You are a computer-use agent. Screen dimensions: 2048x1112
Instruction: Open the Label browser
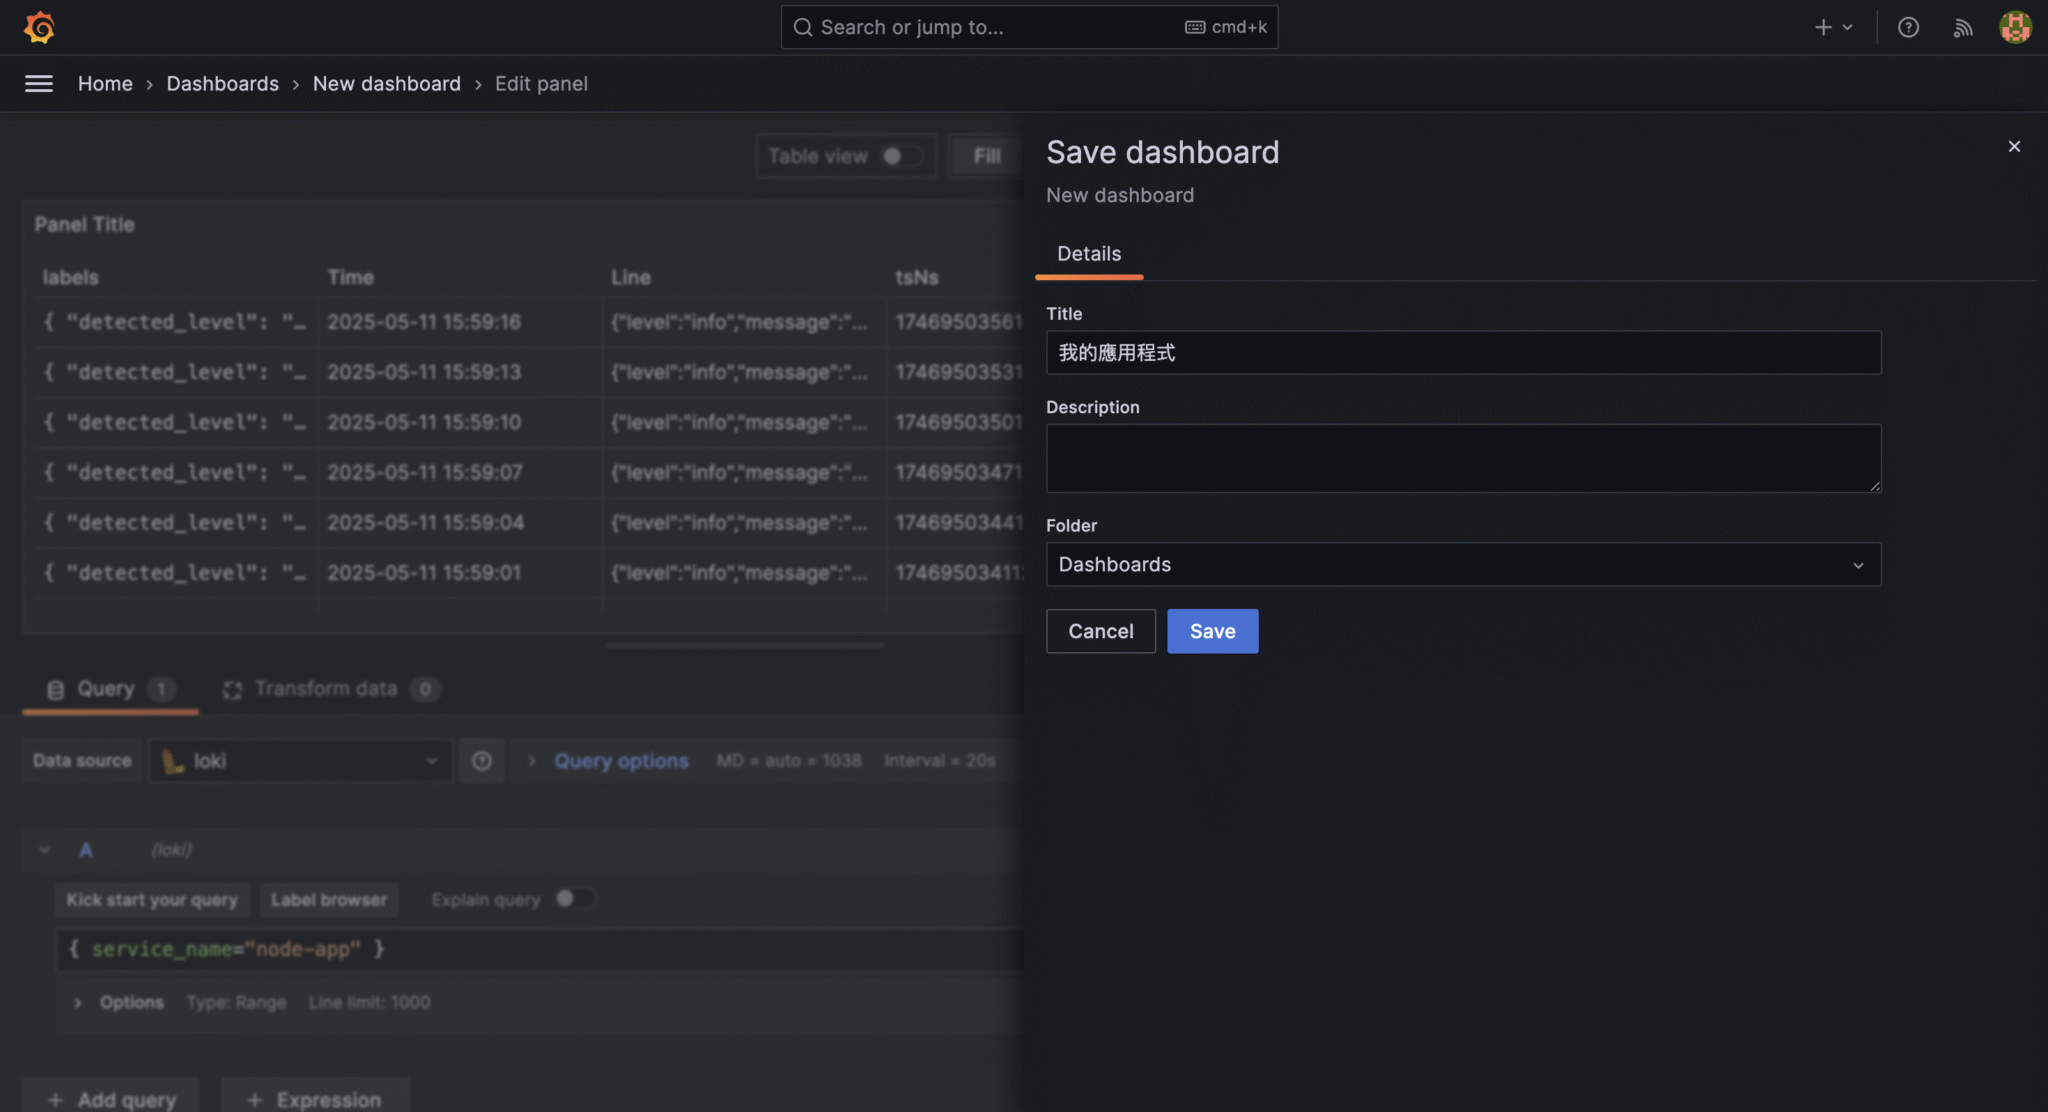click(x=329, y=899)
